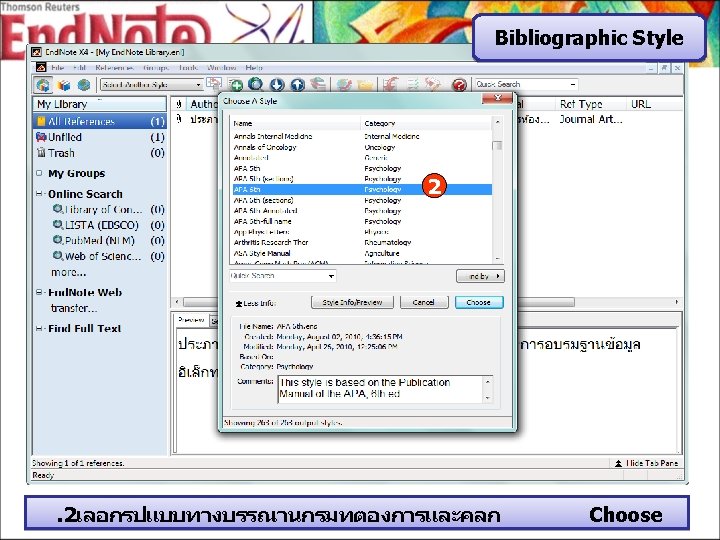720x540 pixels.
Task: Collapse the EndNote Web group
Action: pyautogui.click(x=39, y=292)
